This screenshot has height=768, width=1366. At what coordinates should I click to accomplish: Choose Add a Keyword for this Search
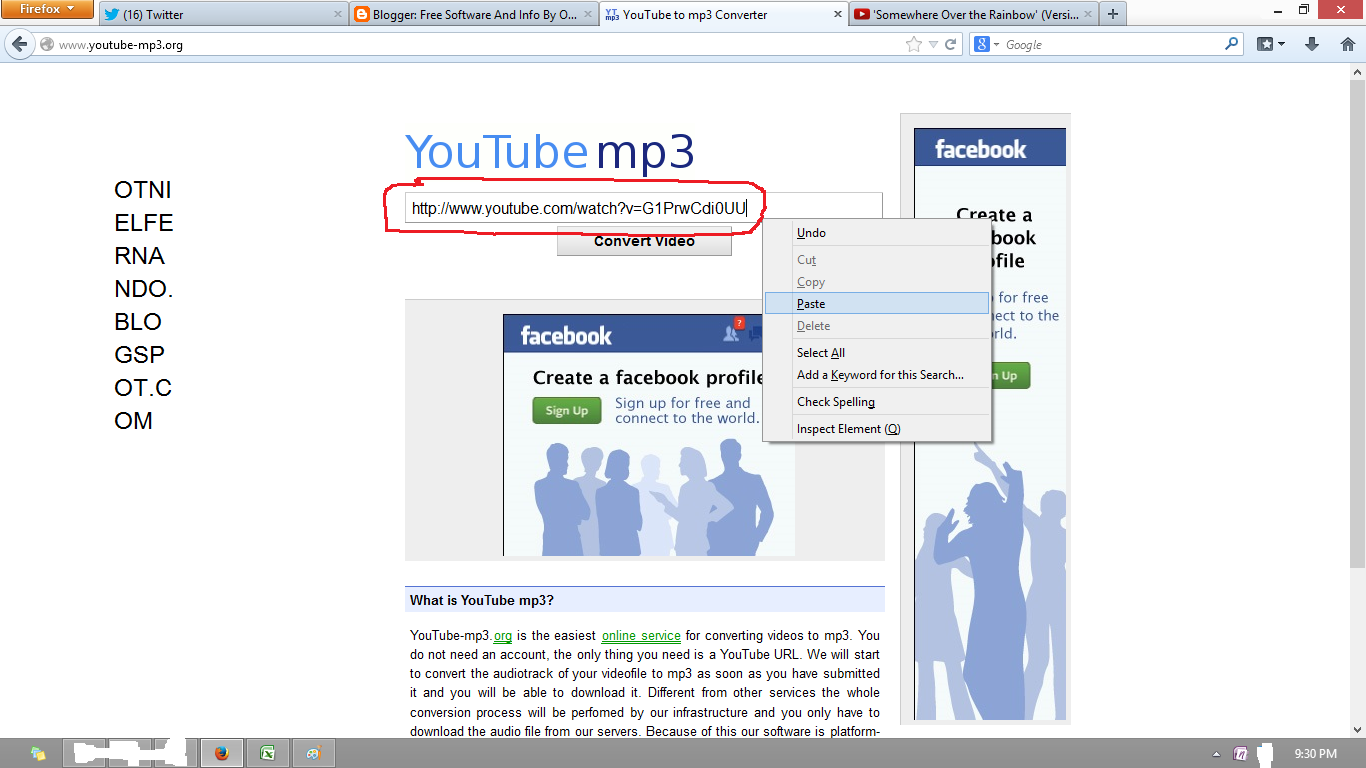[x=876, y=375]
